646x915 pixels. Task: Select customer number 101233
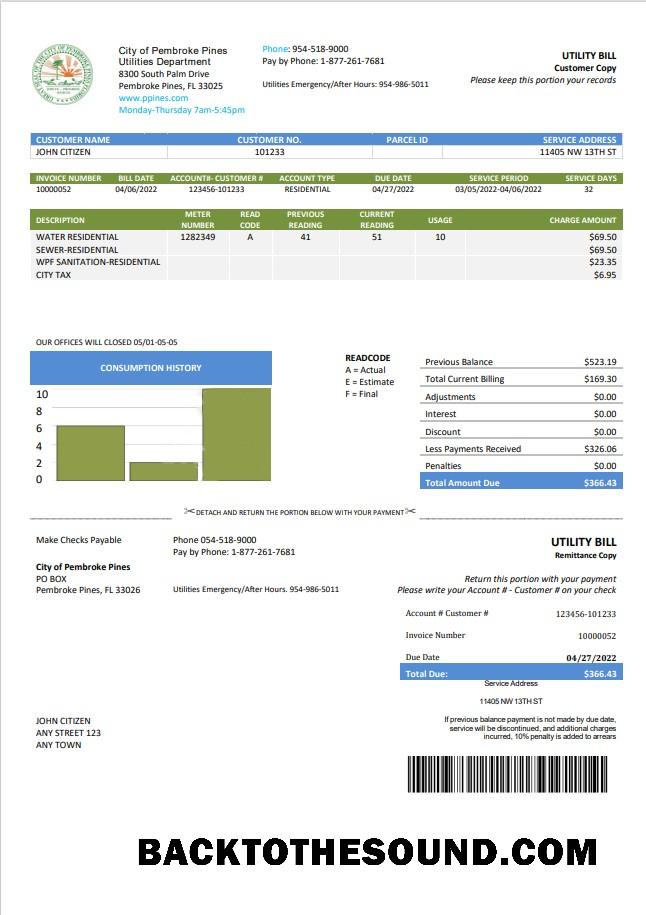pyautogui.click(x=270, y=152)
